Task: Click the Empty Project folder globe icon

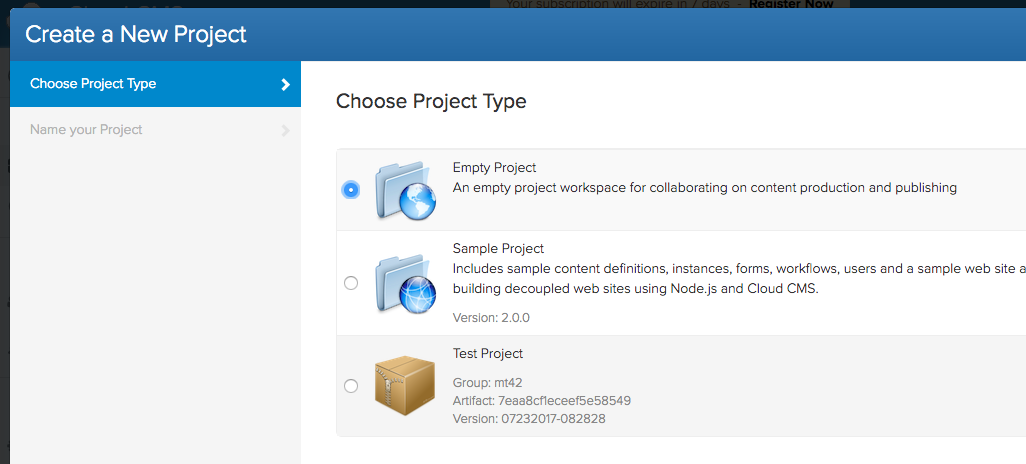Action: [x=405, y=189]
